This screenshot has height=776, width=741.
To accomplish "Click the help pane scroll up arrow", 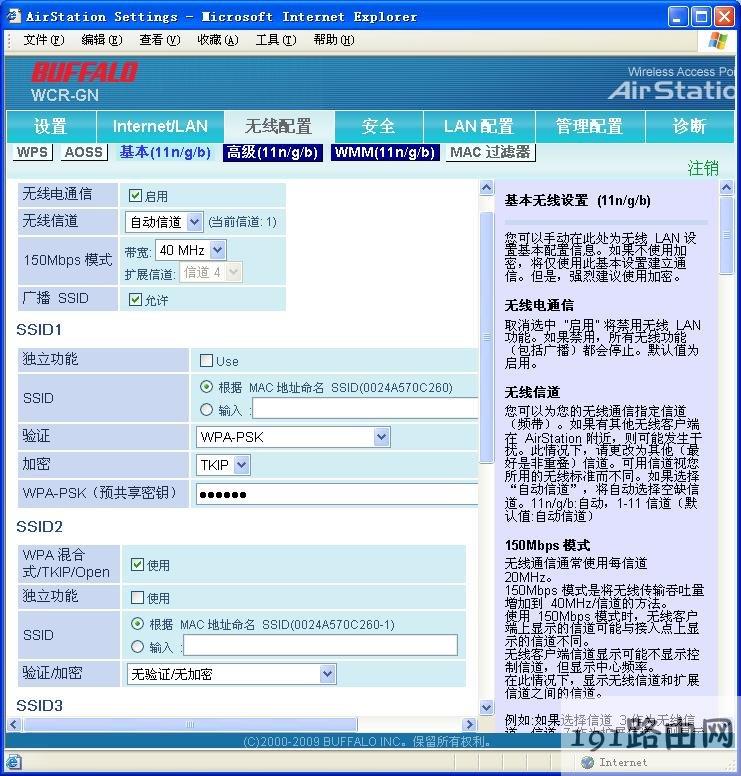I will [726, 188].
